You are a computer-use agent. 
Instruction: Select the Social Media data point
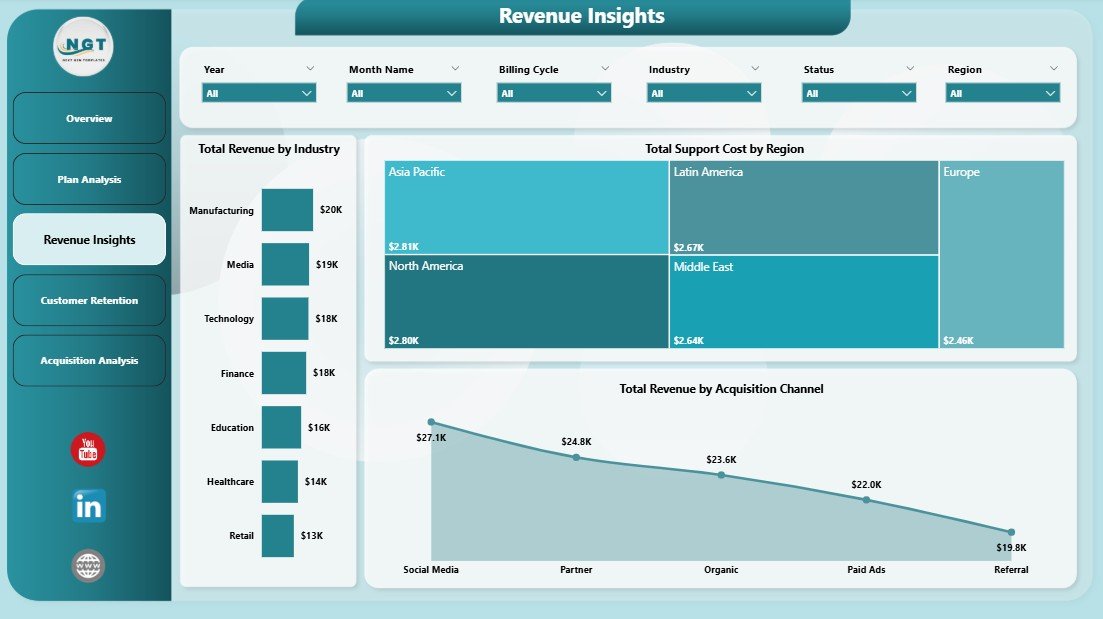[x=432, y=422]
